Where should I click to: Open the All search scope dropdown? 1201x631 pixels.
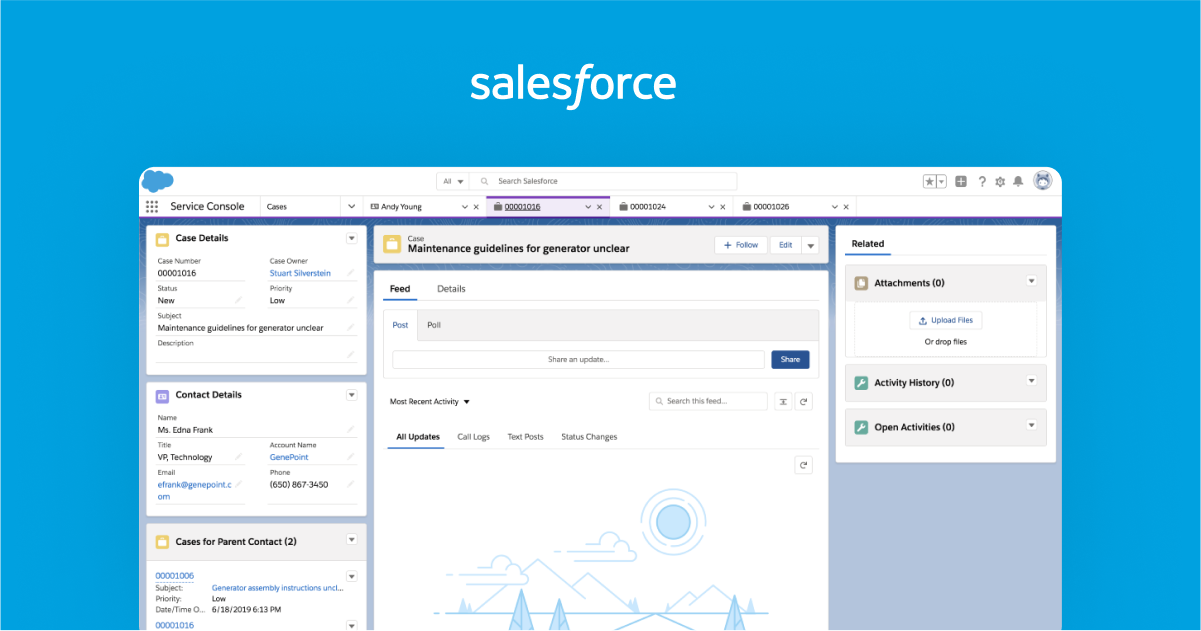coord(453,181)
